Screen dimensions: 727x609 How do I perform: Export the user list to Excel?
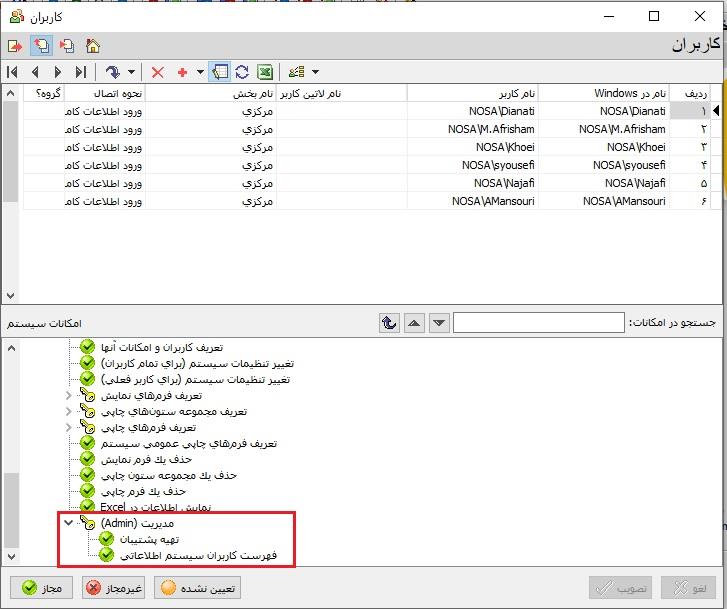coord(265,72)
